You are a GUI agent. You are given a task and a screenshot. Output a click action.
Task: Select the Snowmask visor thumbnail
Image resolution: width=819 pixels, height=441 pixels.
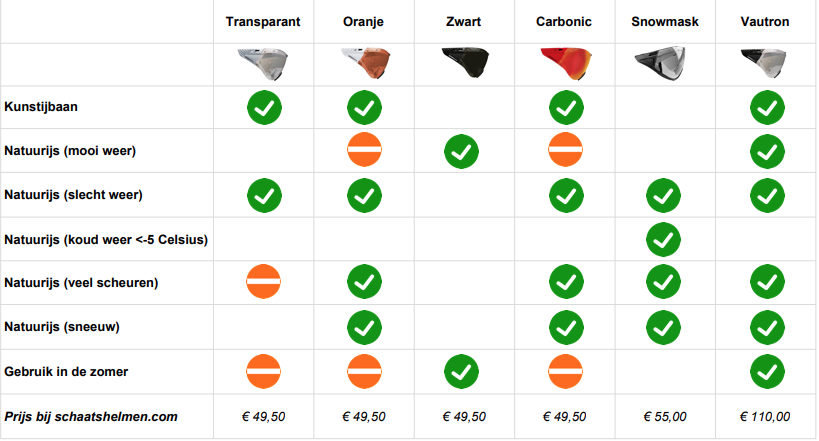coord(661,65)
